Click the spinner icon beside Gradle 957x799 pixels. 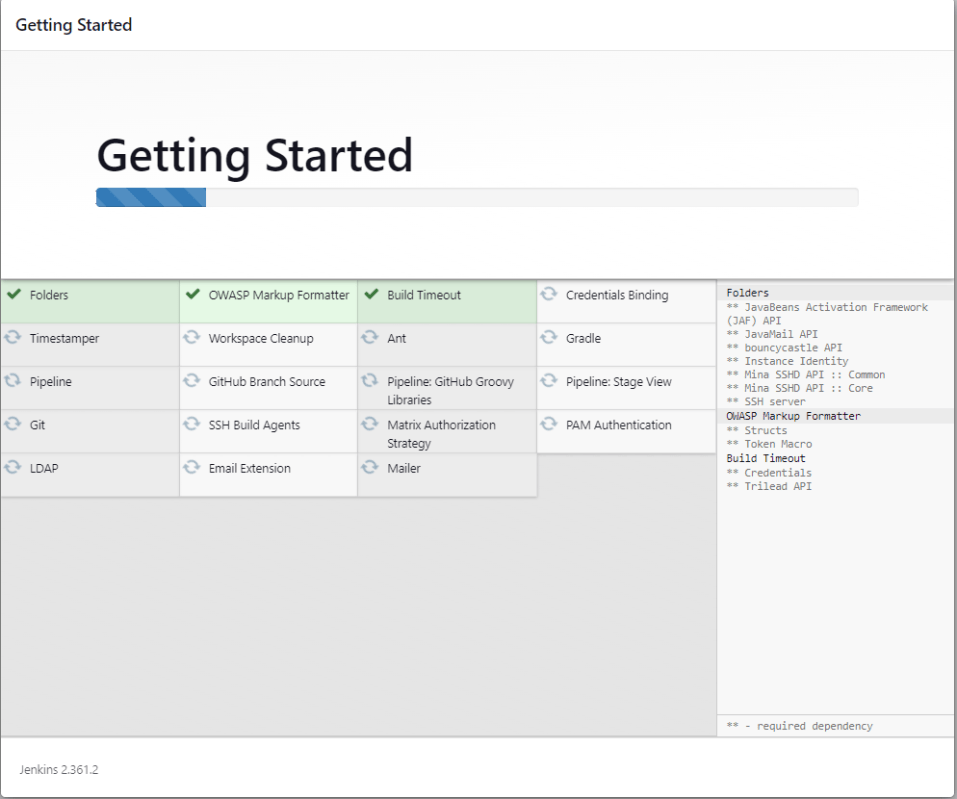tap(549, 338)
